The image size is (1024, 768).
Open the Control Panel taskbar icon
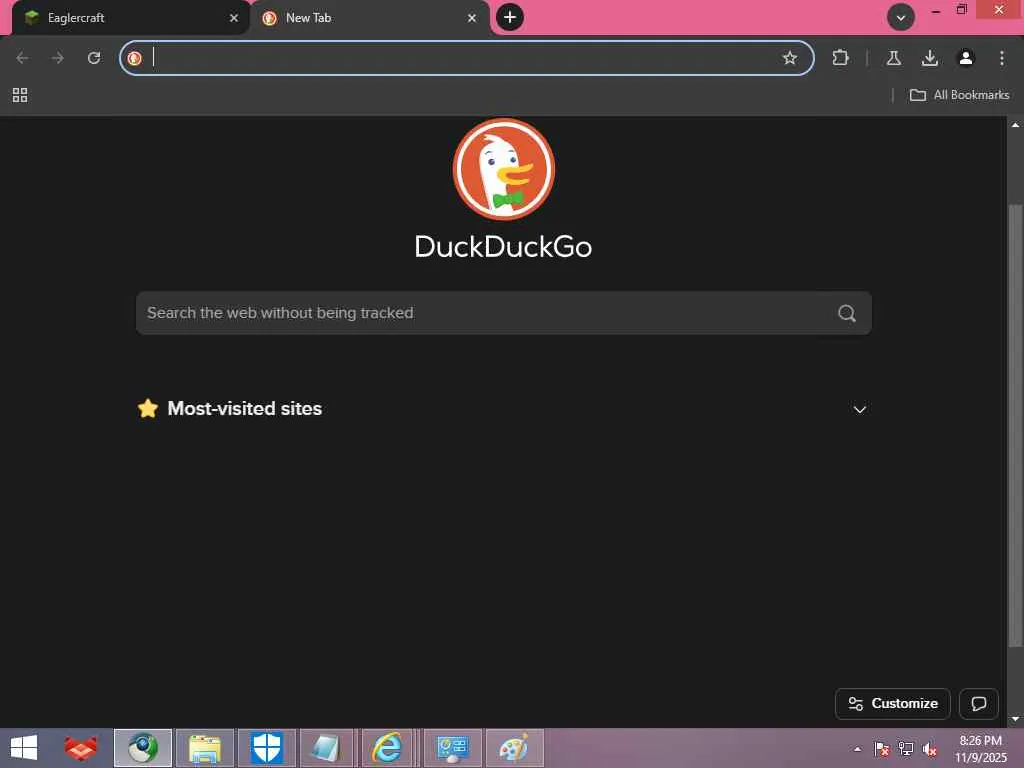[x=453, y=748]
